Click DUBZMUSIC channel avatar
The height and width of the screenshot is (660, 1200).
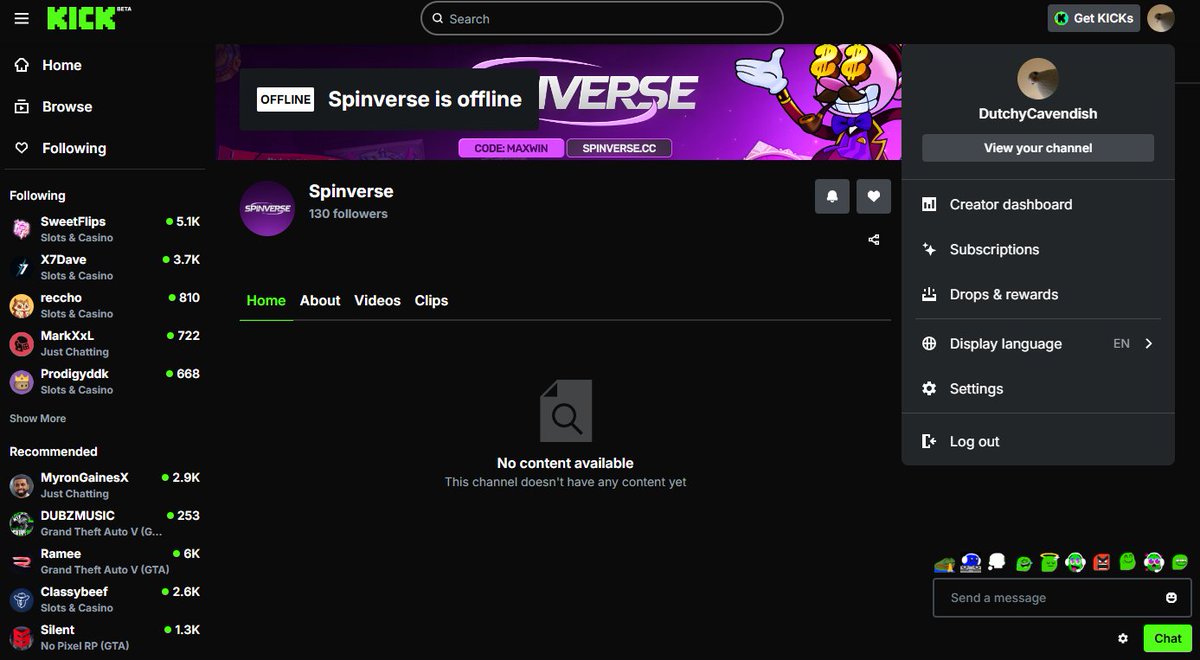[x=21, y=523]
